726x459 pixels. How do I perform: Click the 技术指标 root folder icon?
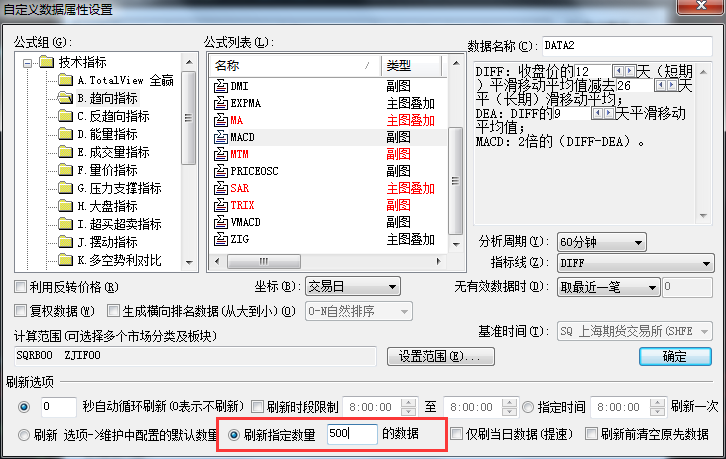47,62
